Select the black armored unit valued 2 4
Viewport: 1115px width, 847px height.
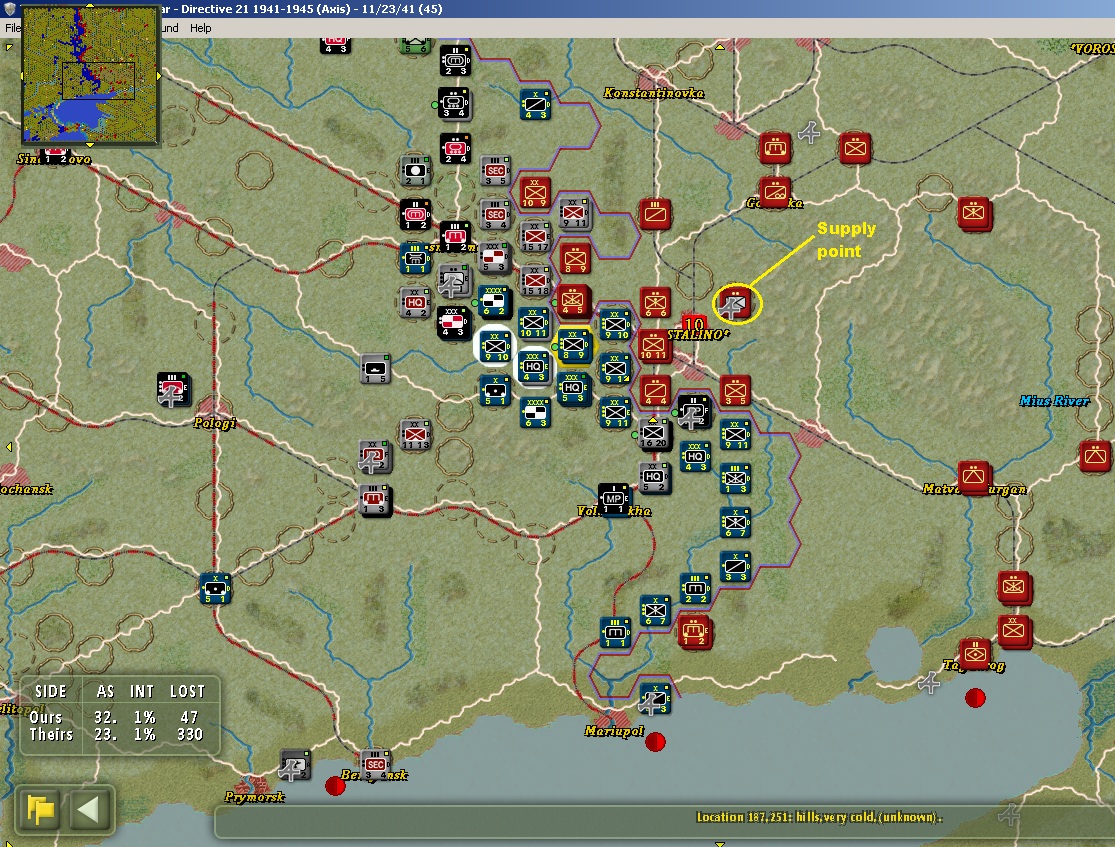tap(455, 149)
